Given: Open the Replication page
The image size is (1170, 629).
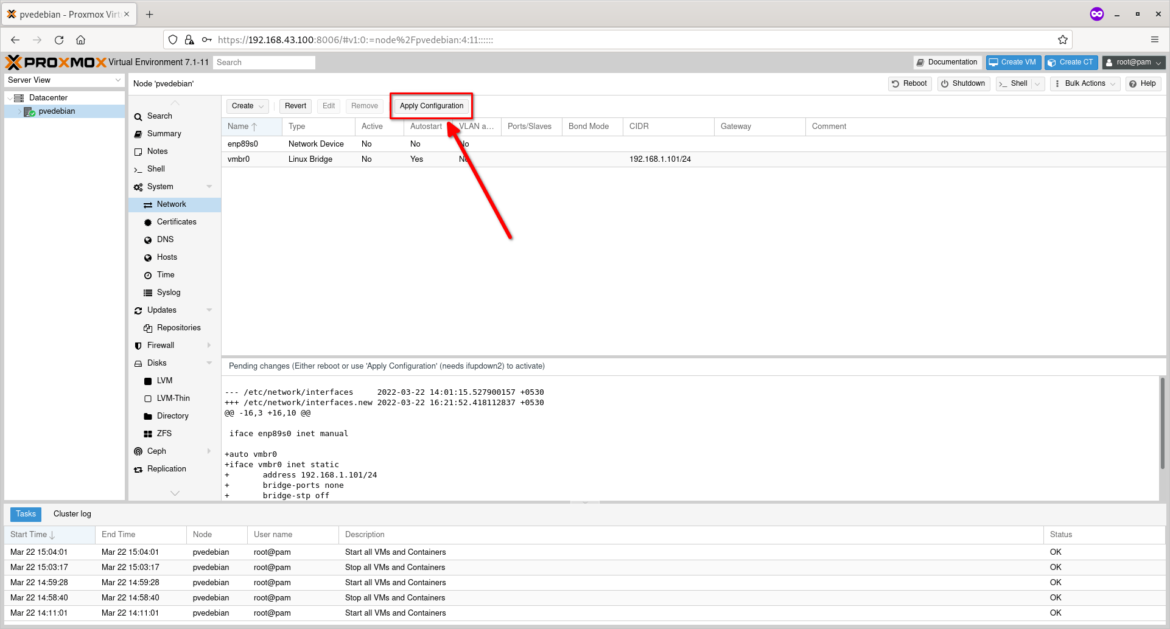Looking at the screenshot, I should coord(166,469).
